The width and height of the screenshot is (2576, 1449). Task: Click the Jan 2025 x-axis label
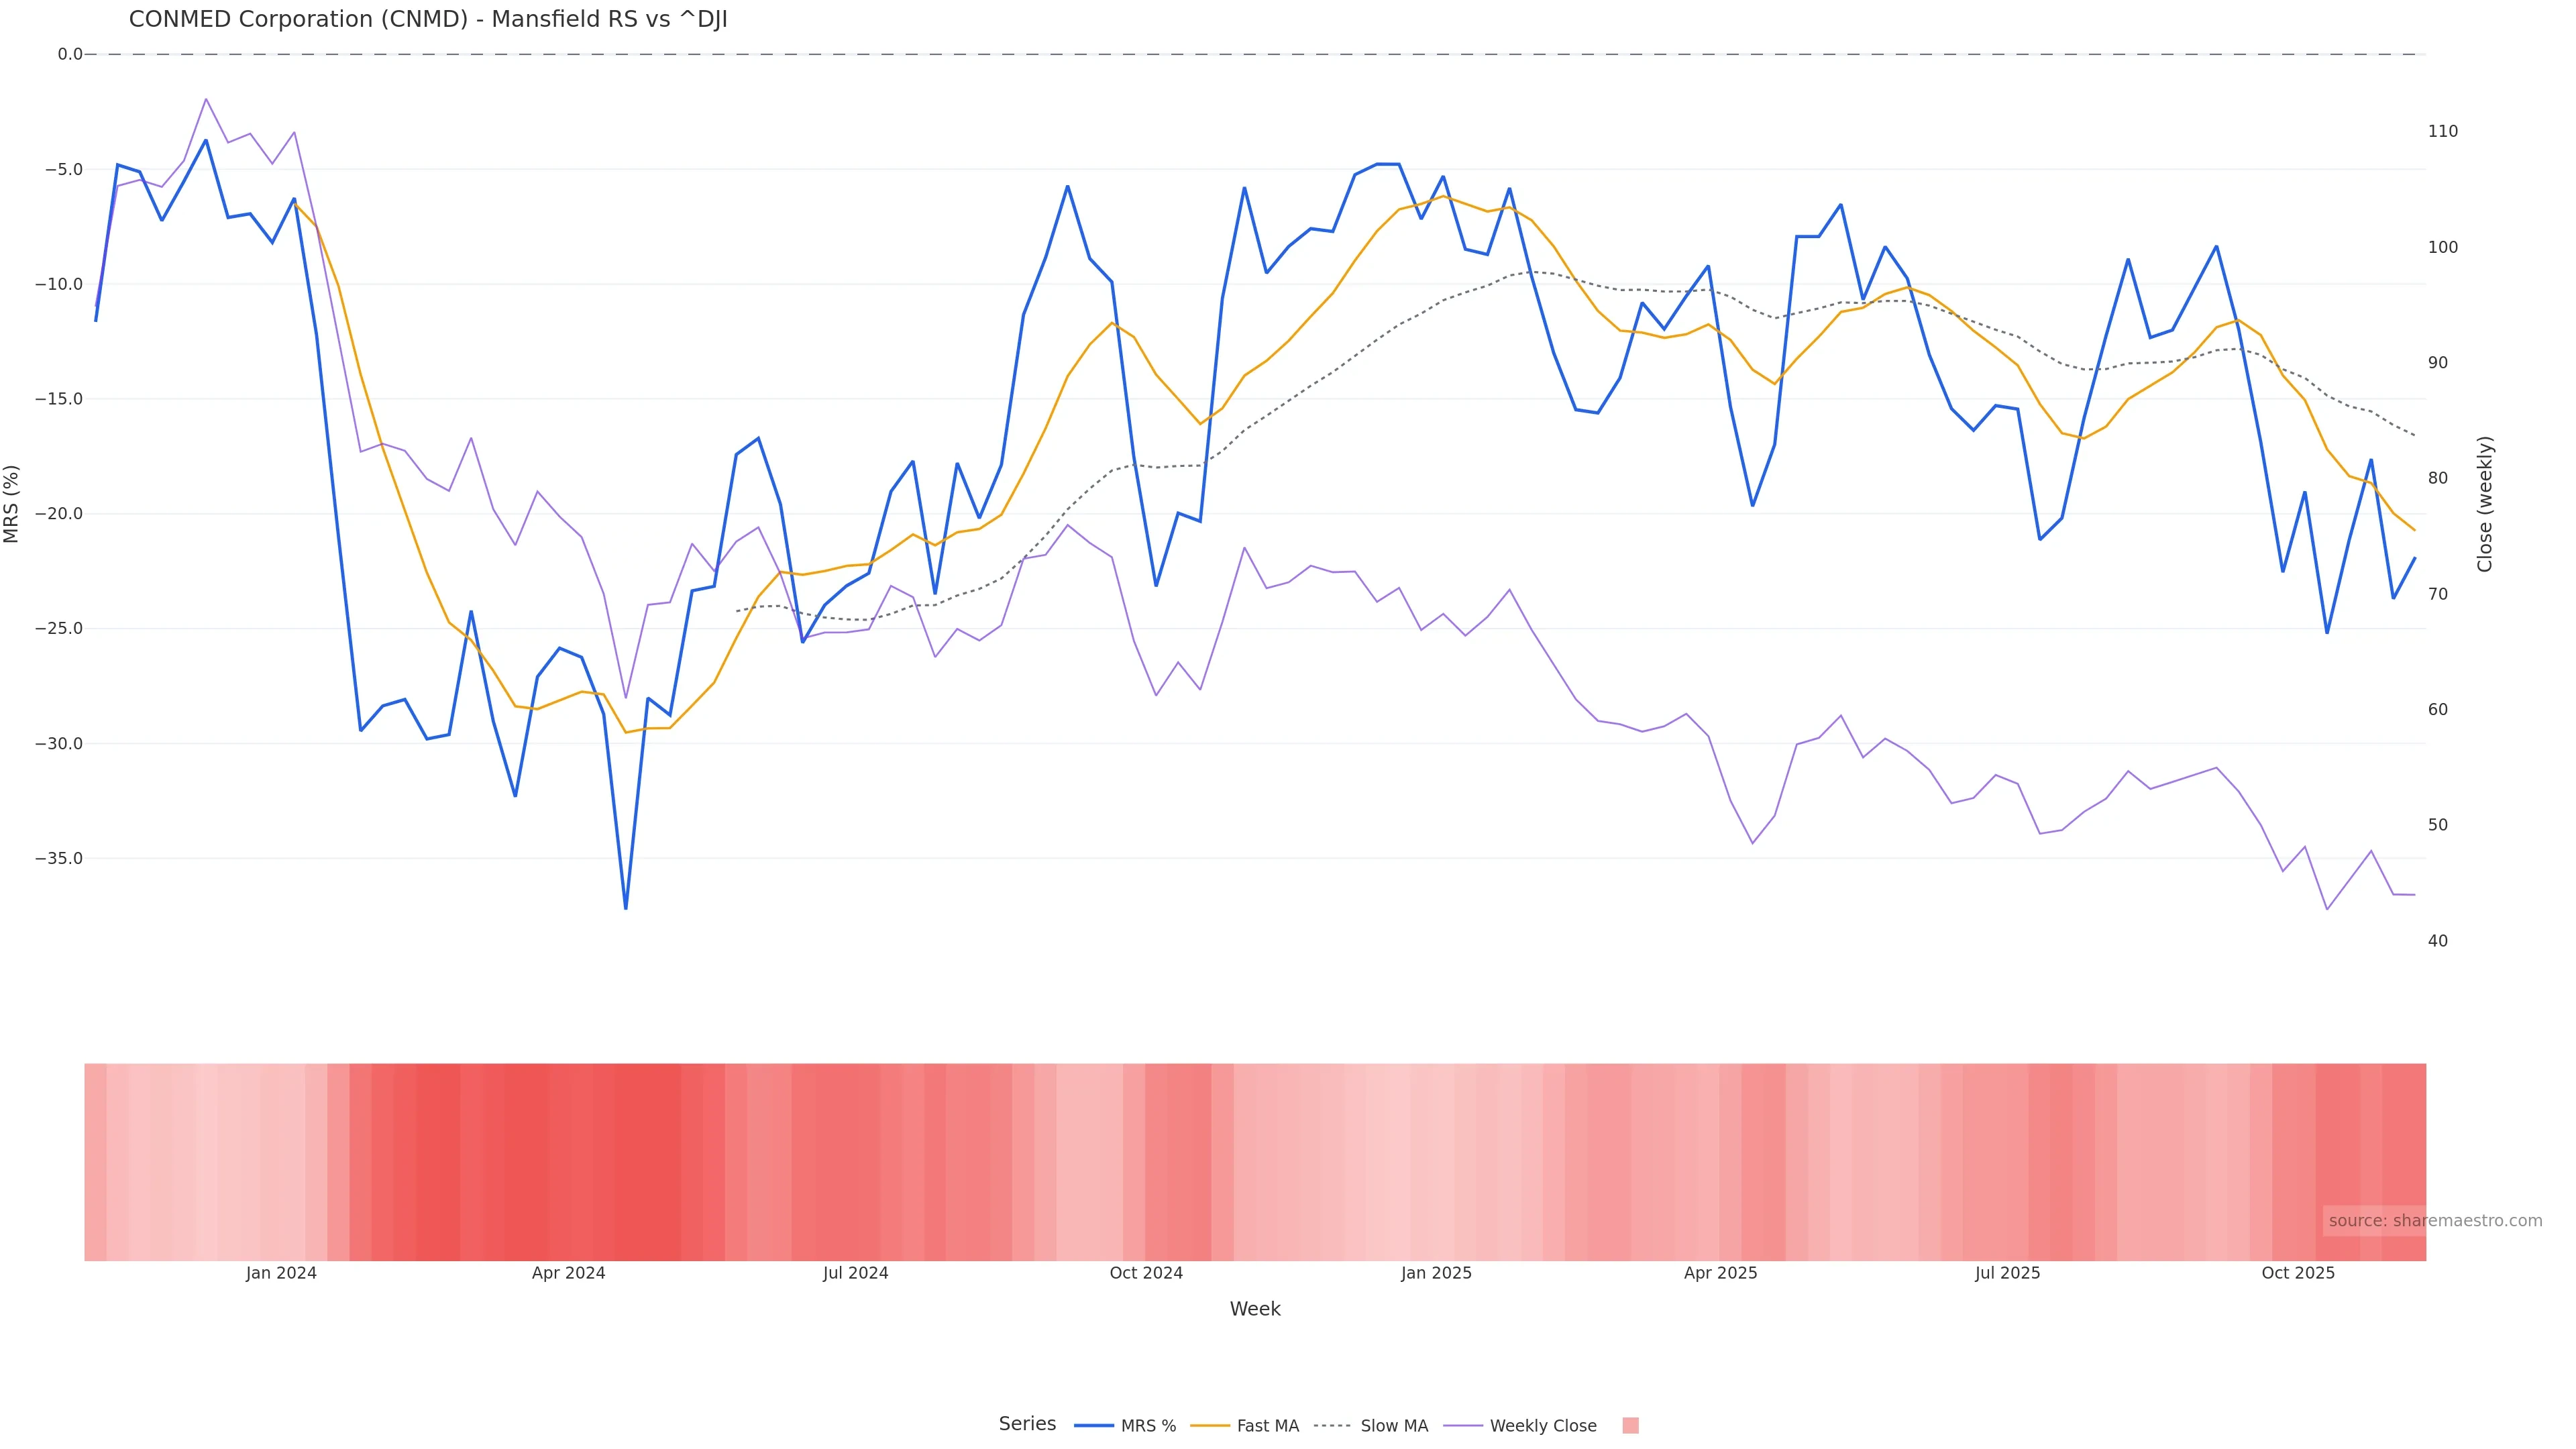click(x=1436, y=1273)
